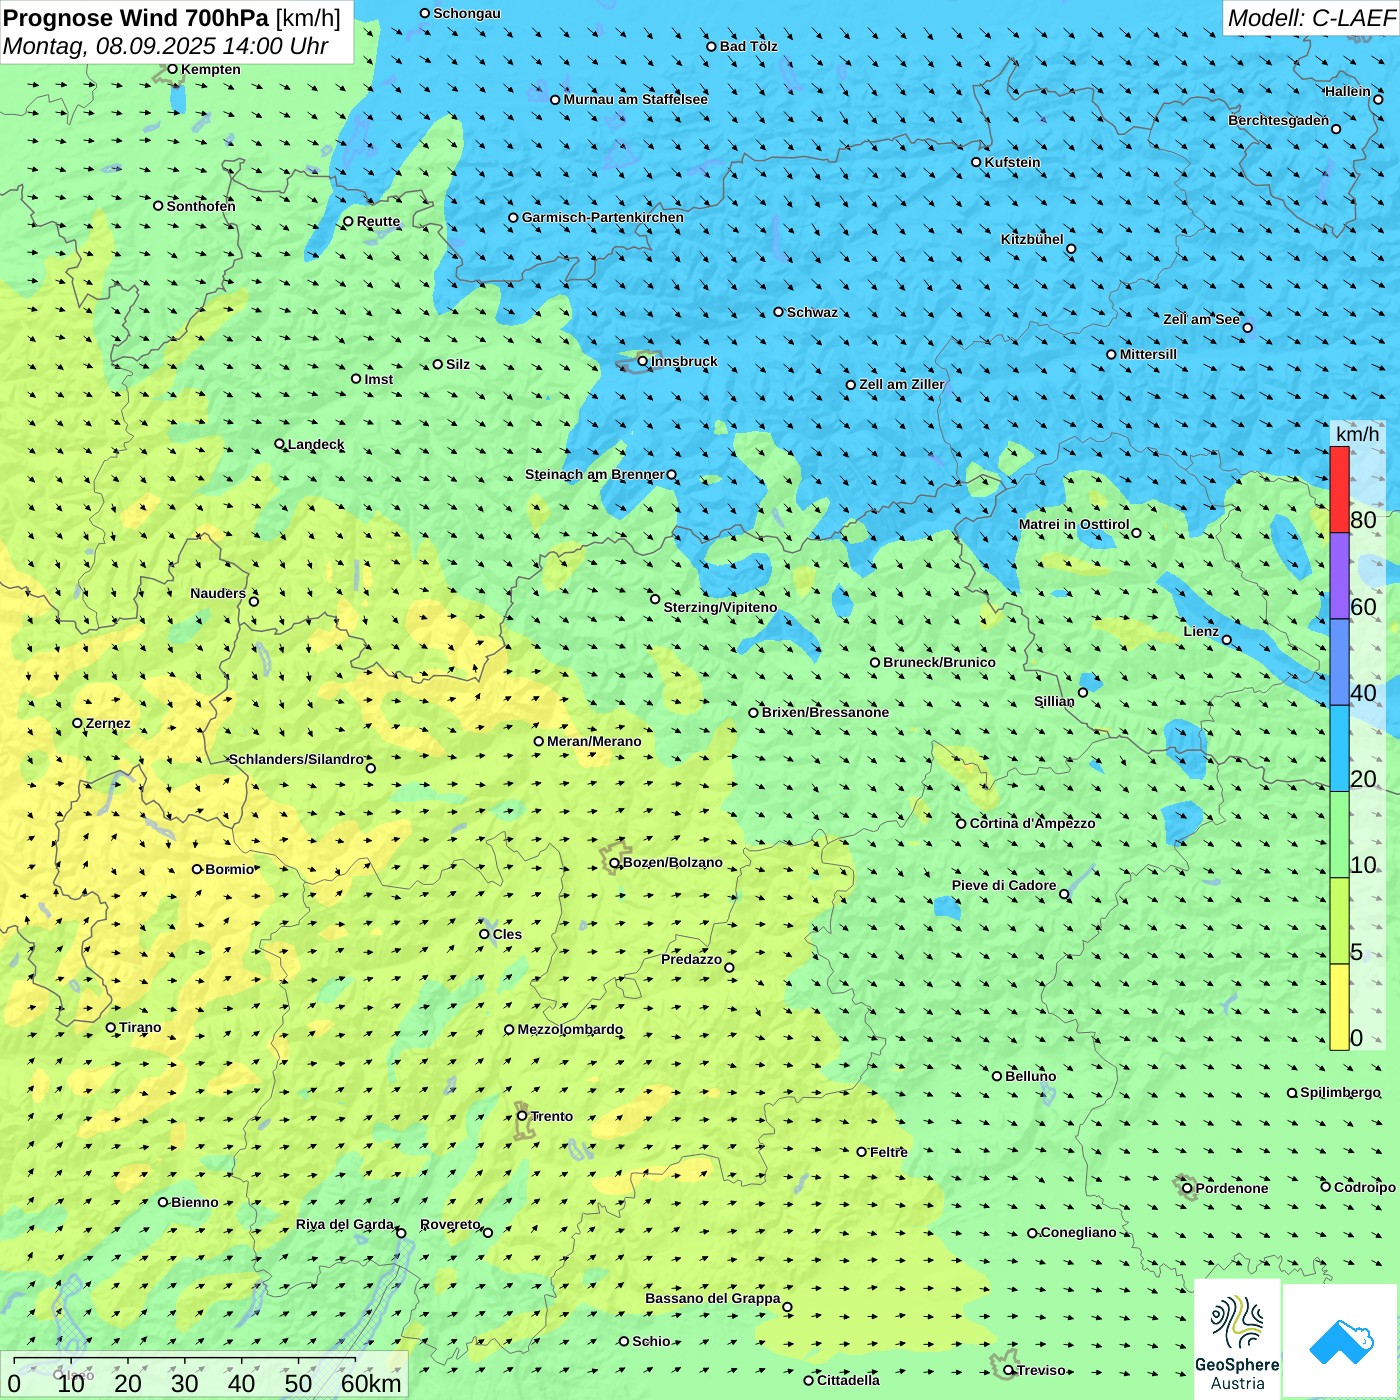Screen dimensions: 1400x1400
Task: Click the purple 60 km/h legend color
Action: (x=1339, y=576)
